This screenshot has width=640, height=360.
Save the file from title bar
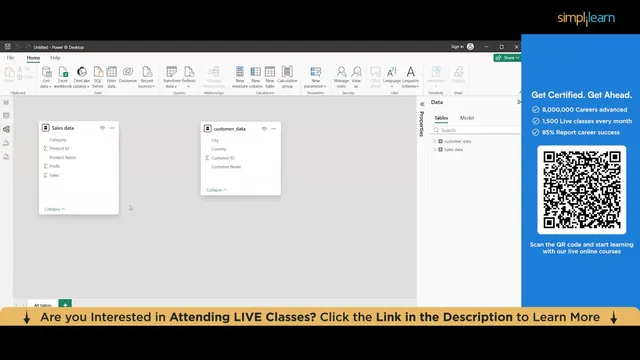7,47
